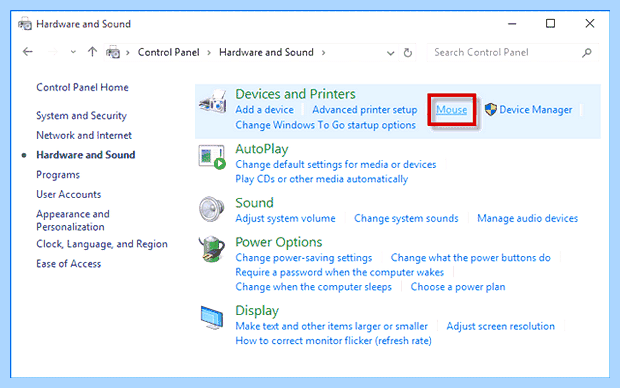Click the AutoPlay icon
Viewport: 620px width, 388px height.
pyautogui.click(x=212, y=157)
